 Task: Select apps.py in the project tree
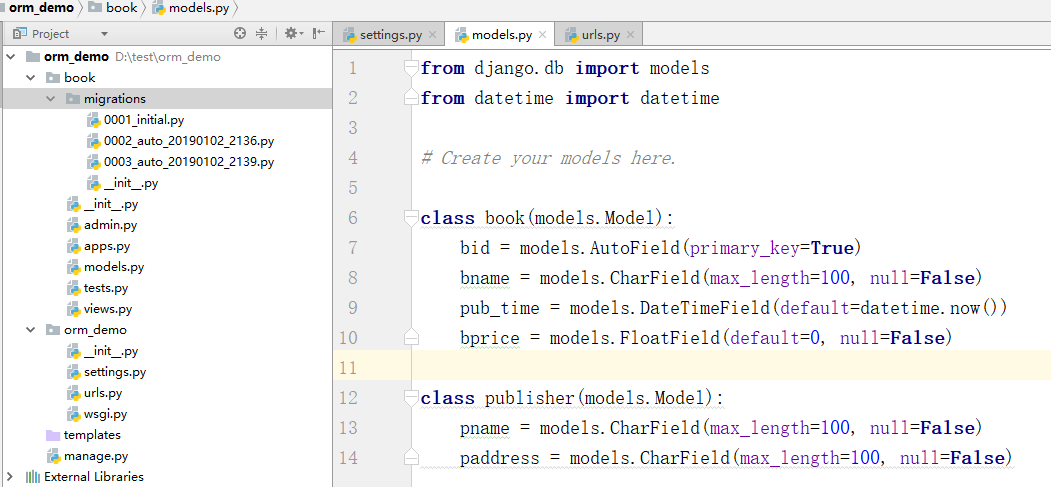(106, 246)
